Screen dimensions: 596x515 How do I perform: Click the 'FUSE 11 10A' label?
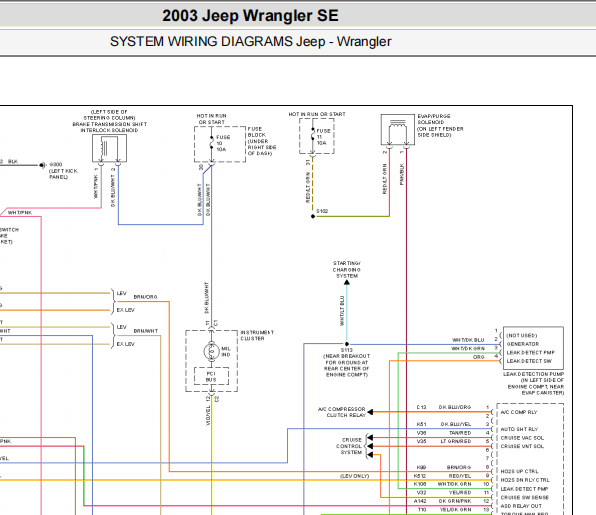[323, 137]
